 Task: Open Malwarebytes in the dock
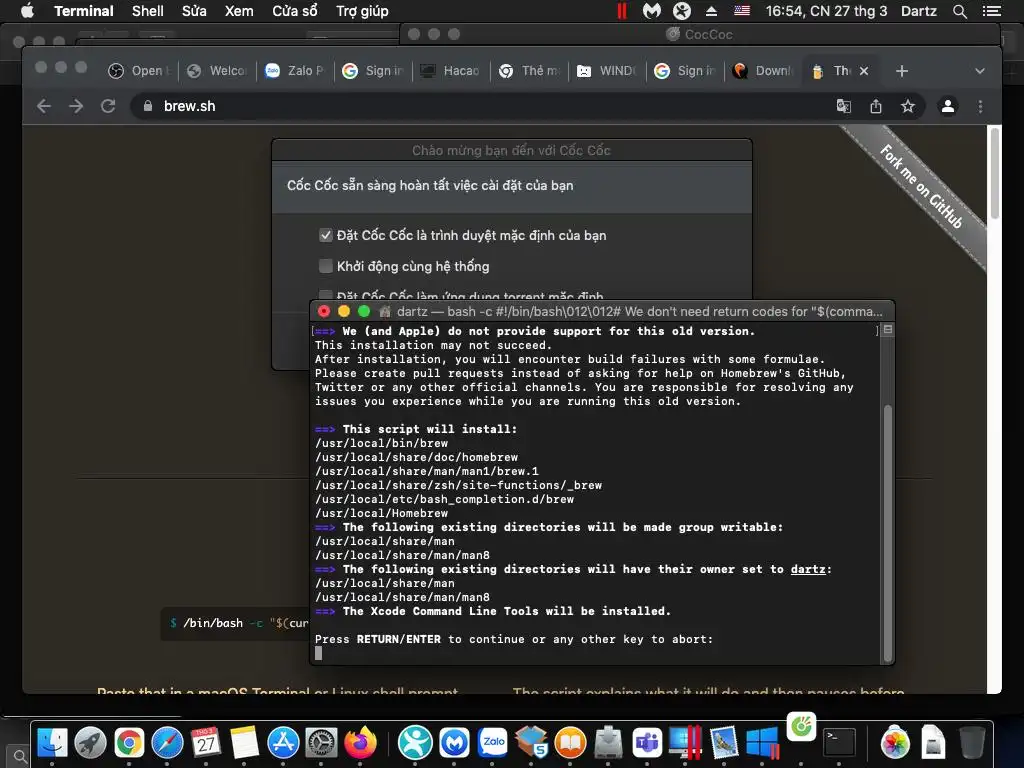pyautogui.click(x=455, y=743)
